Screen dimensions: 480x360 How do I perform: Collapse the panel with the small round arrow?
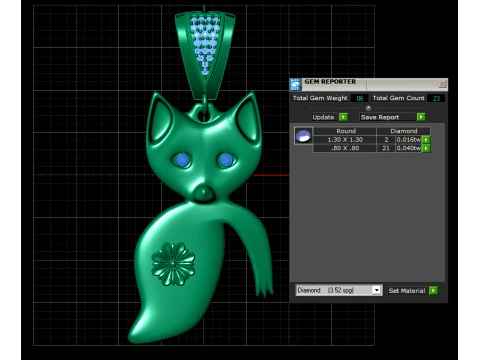[x=368, y=108]
